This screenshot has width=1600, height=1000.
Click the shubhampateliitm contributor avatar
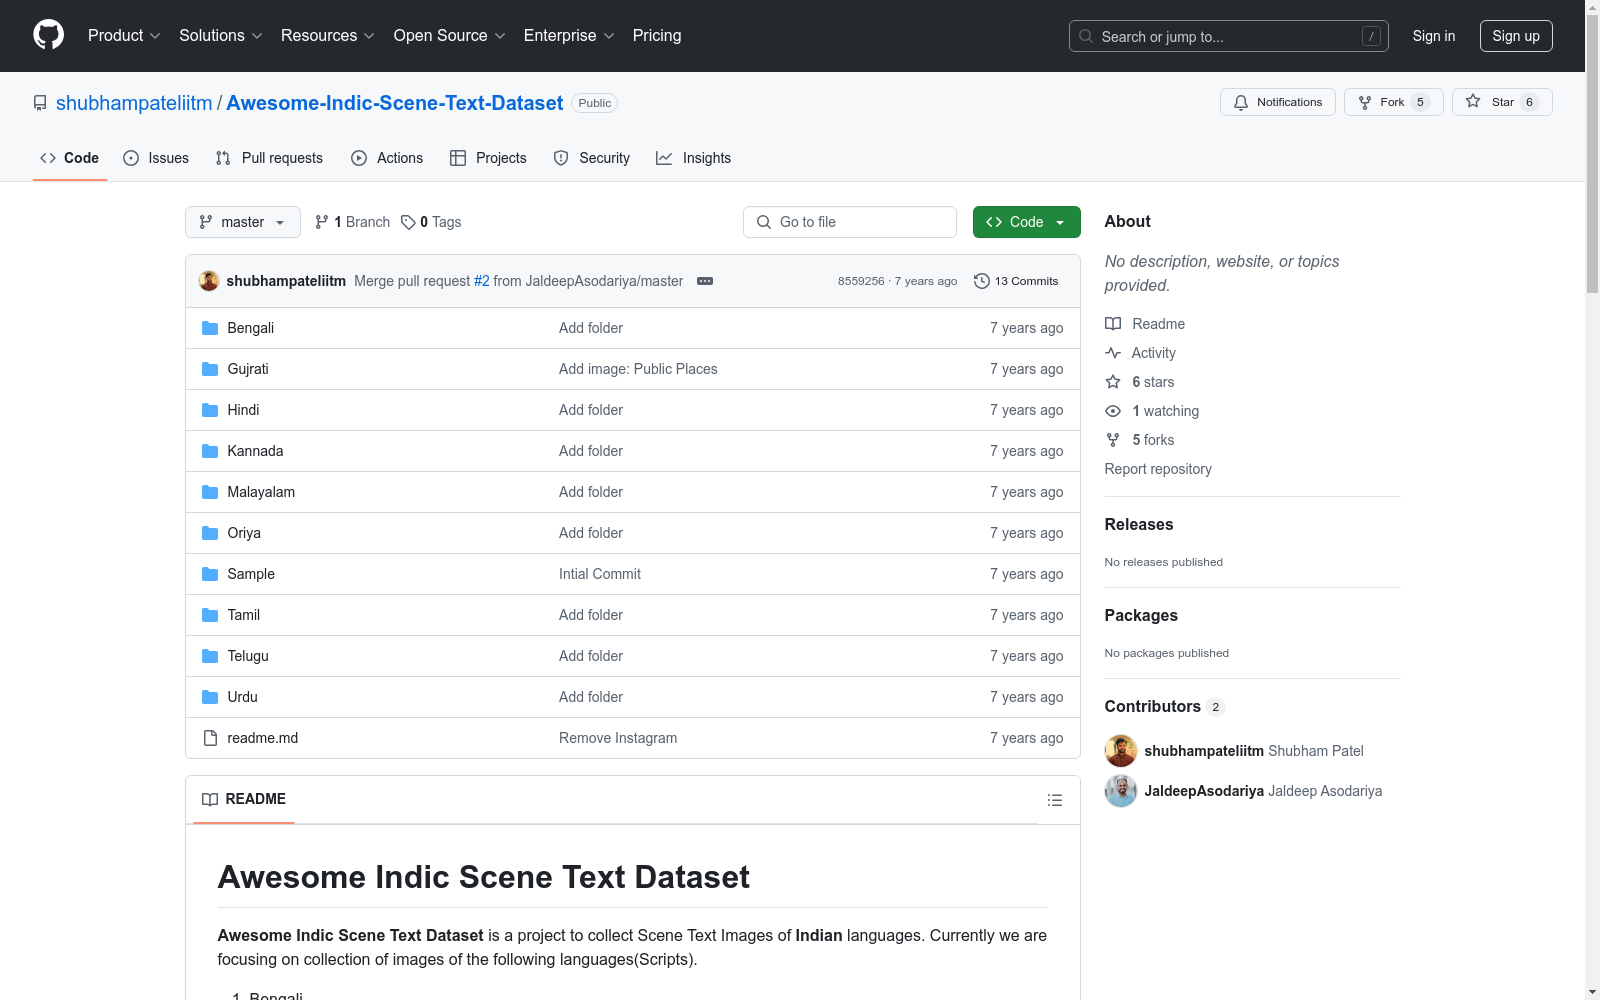point(1121,751)
